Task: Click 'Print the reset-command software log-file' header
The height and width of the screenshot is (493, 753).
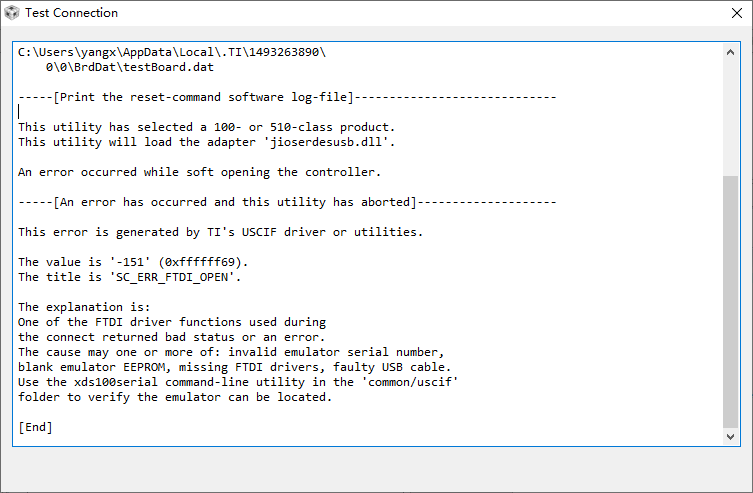Action: [x=203, y=97]
